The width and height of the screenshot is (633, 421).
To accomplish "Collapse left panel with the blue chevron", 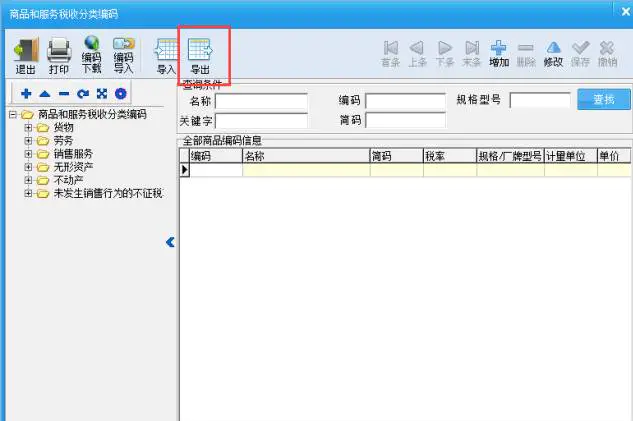I will (x=170, y=242).
